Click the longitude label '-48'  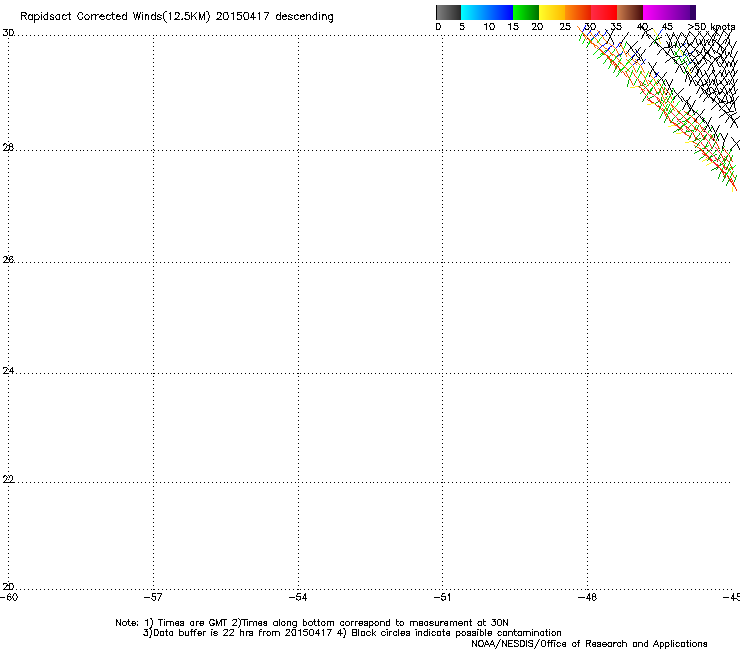coord(588,597)
